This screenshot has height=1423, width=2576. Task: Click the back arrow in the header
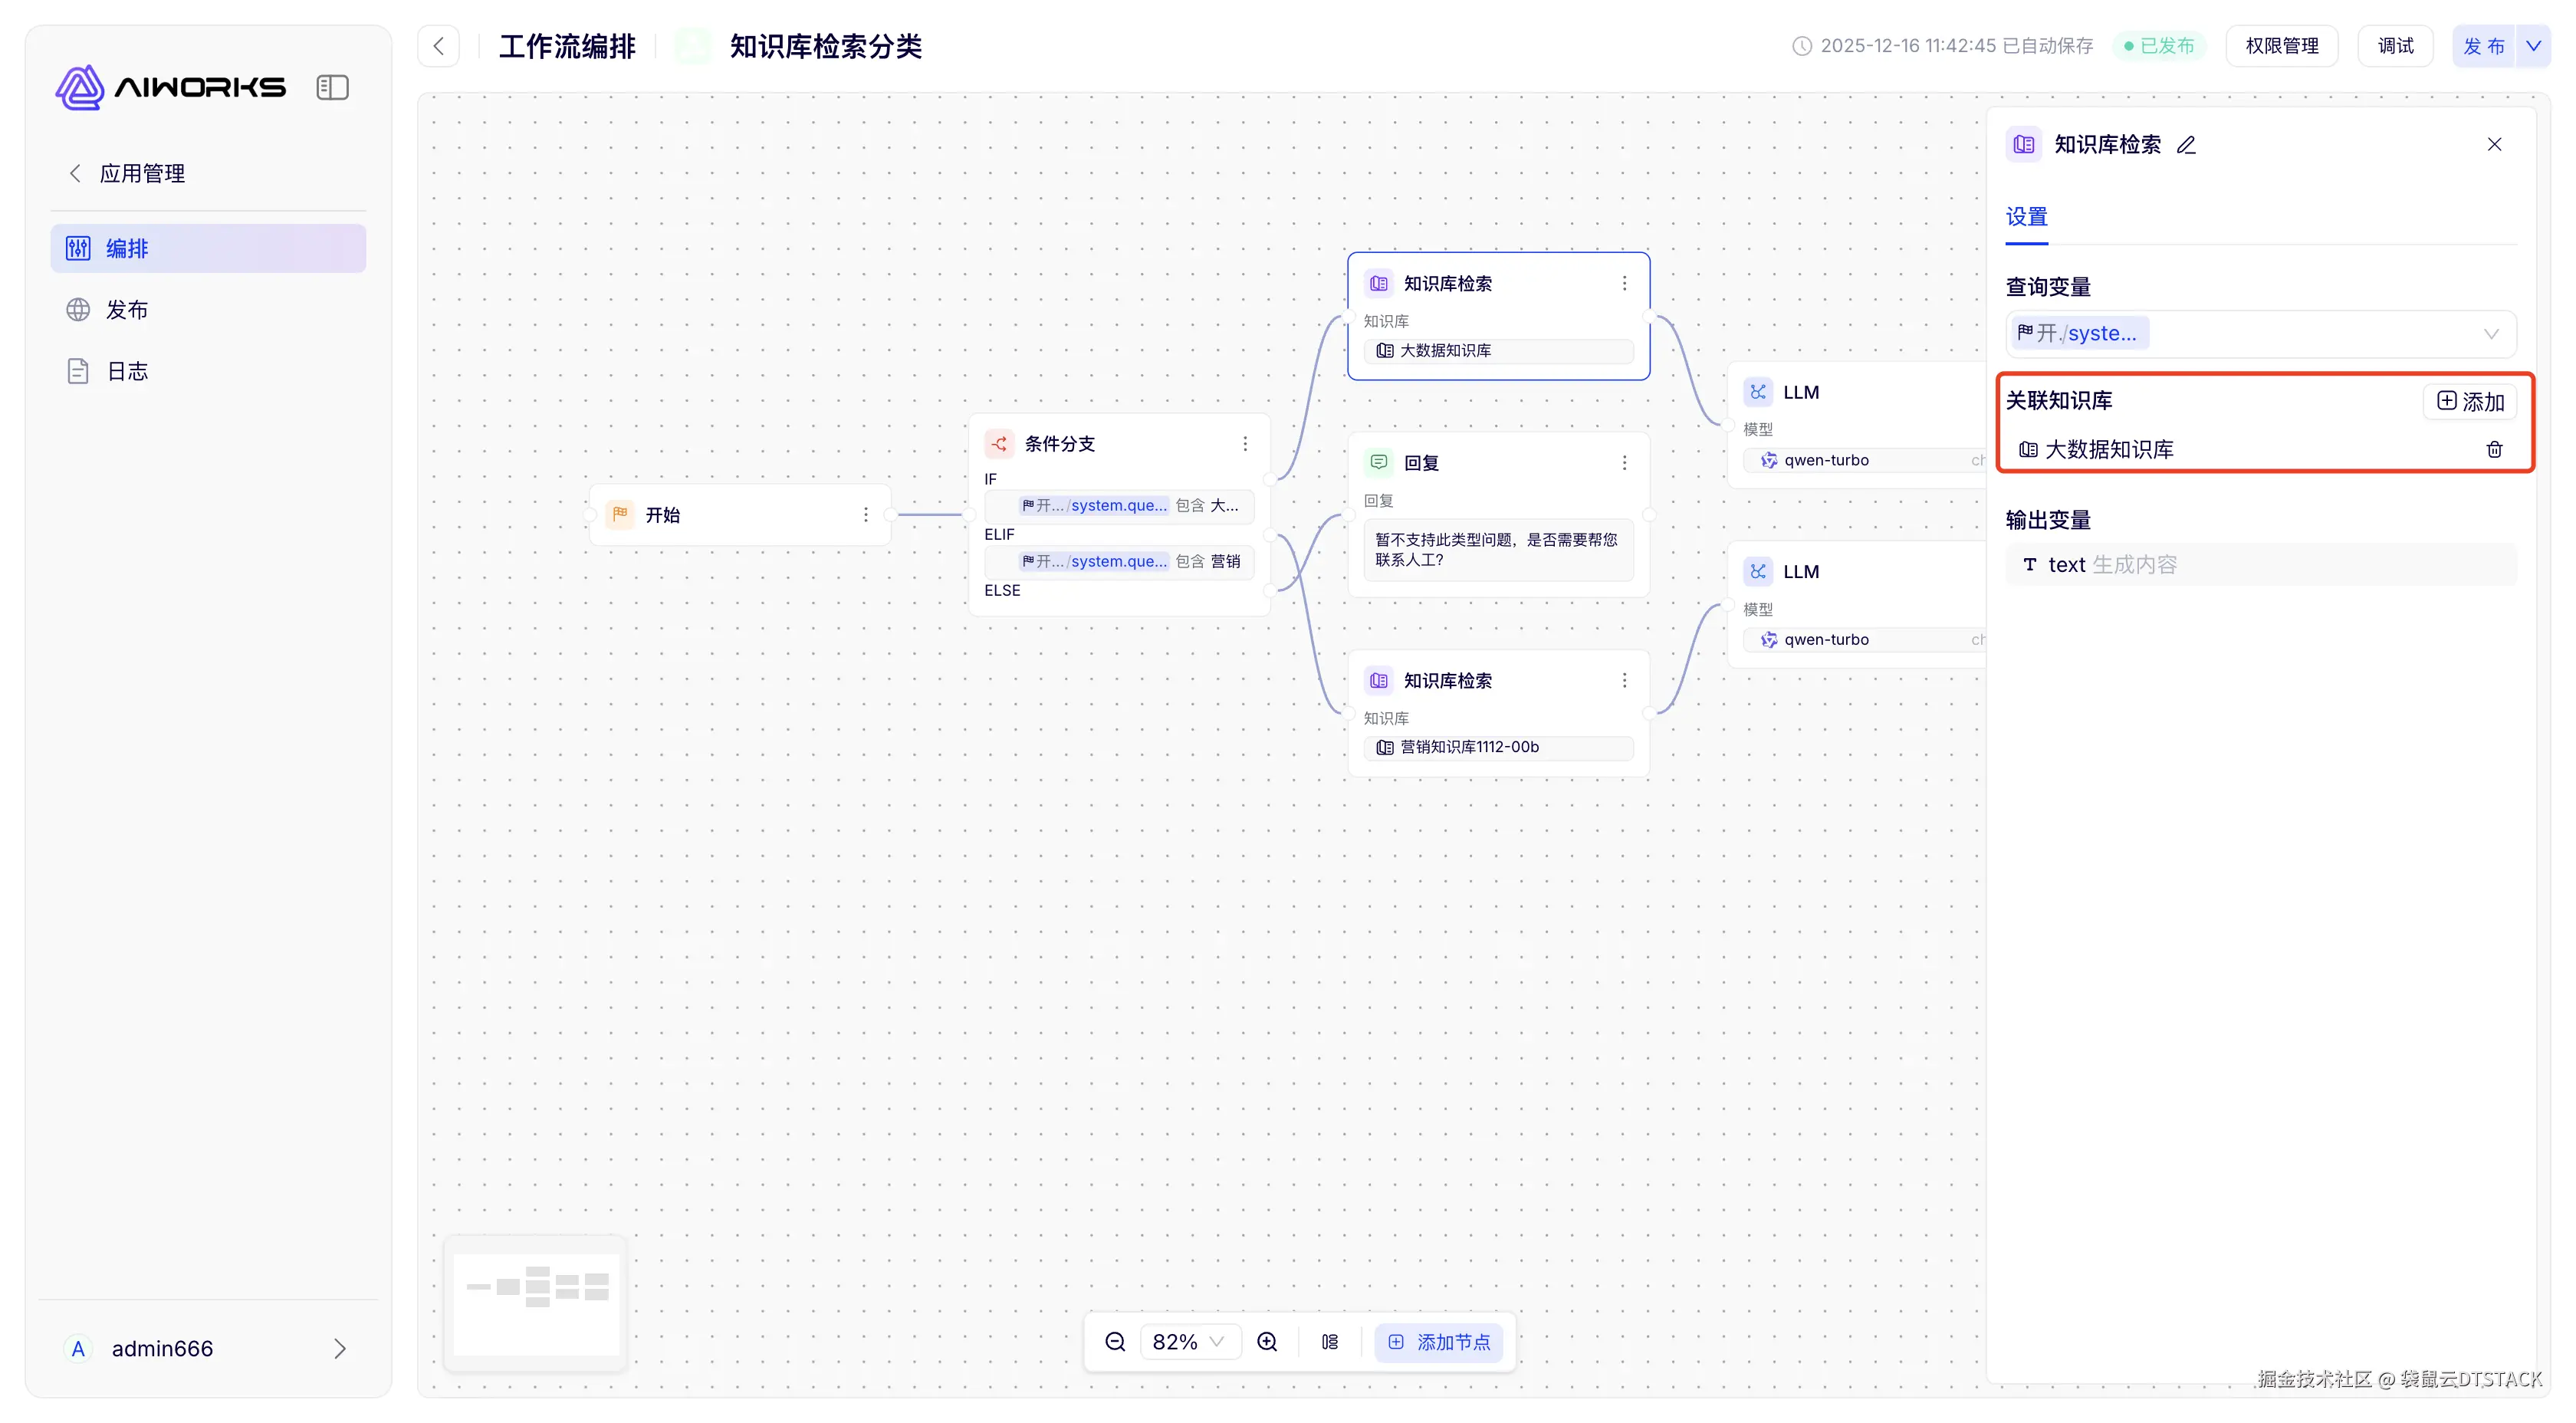(438, 46)
